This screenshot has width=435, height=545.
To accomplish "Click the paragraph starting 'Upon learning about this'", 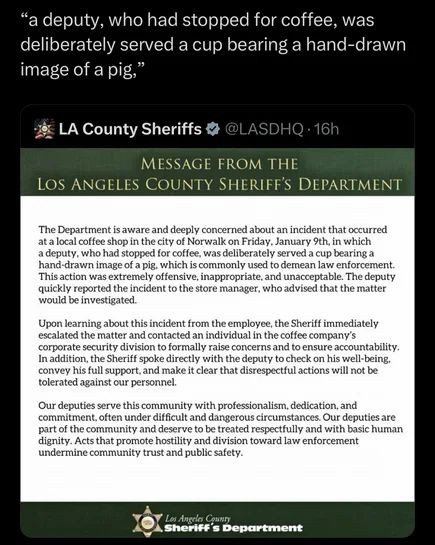I will 219,353.
